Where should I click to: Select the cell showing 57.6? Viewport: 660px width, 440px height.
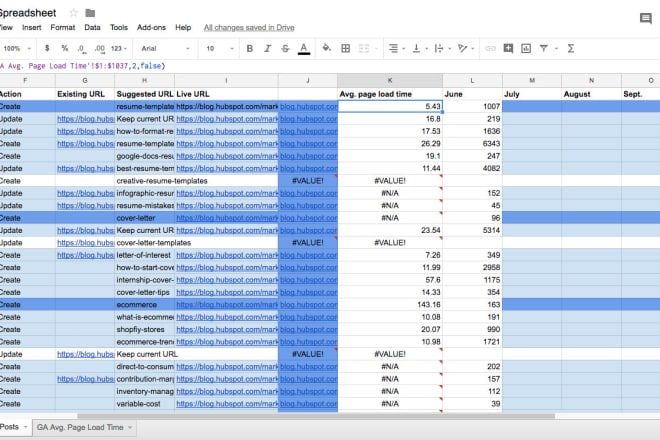390,280
